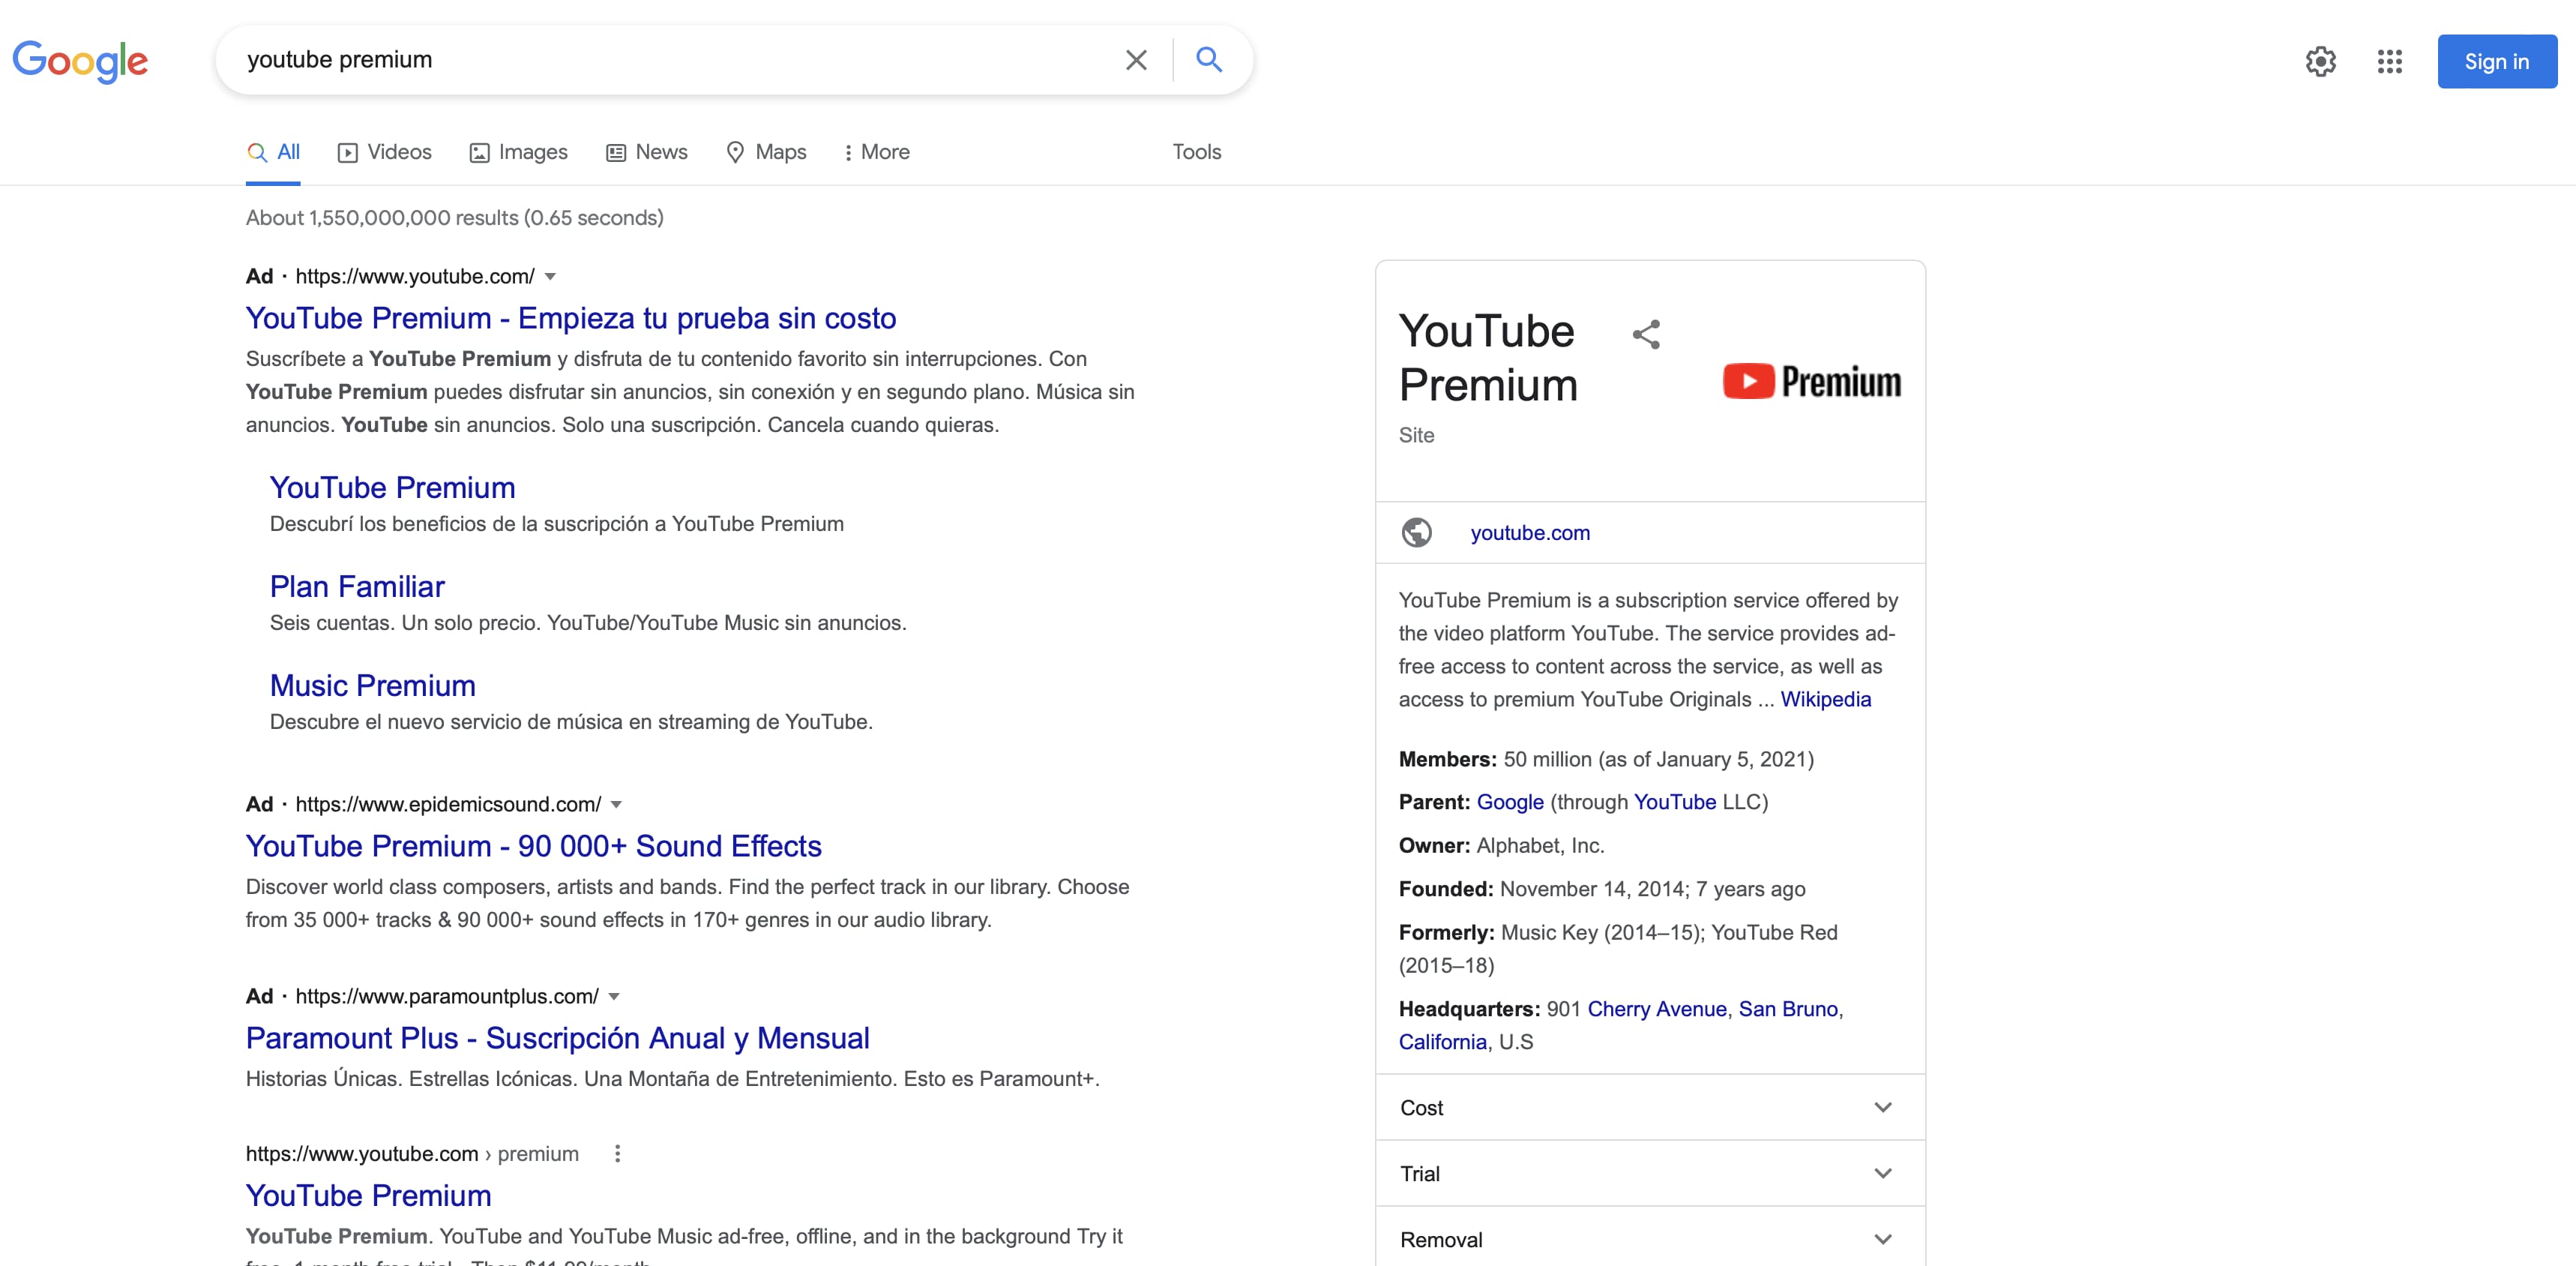Click the Google link in Parent row
2576x1266 pixels.
pyautogui.click(x=1510, y=802)
